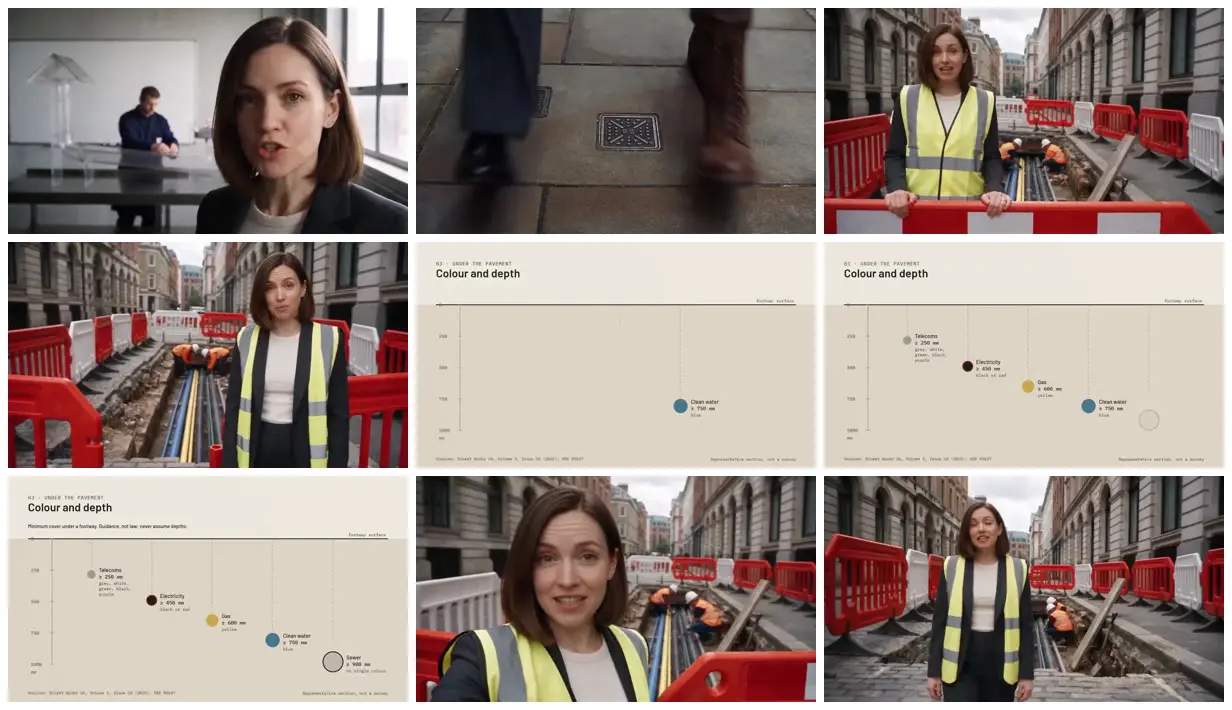The image size is (1232, 710).
Task: Click "Footway surface" text in the Sewer chart
Action: point(368,535)
